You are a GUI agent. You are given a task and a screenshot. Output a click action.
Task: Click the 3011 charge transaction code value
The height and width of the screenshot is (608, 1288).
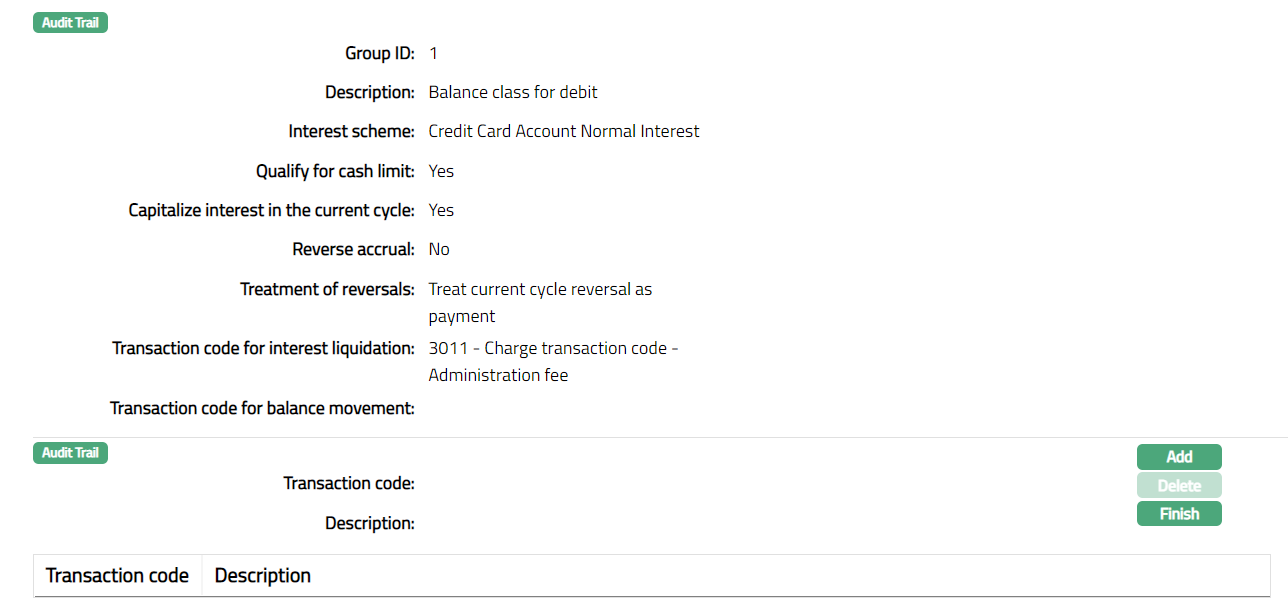(553, 361)
